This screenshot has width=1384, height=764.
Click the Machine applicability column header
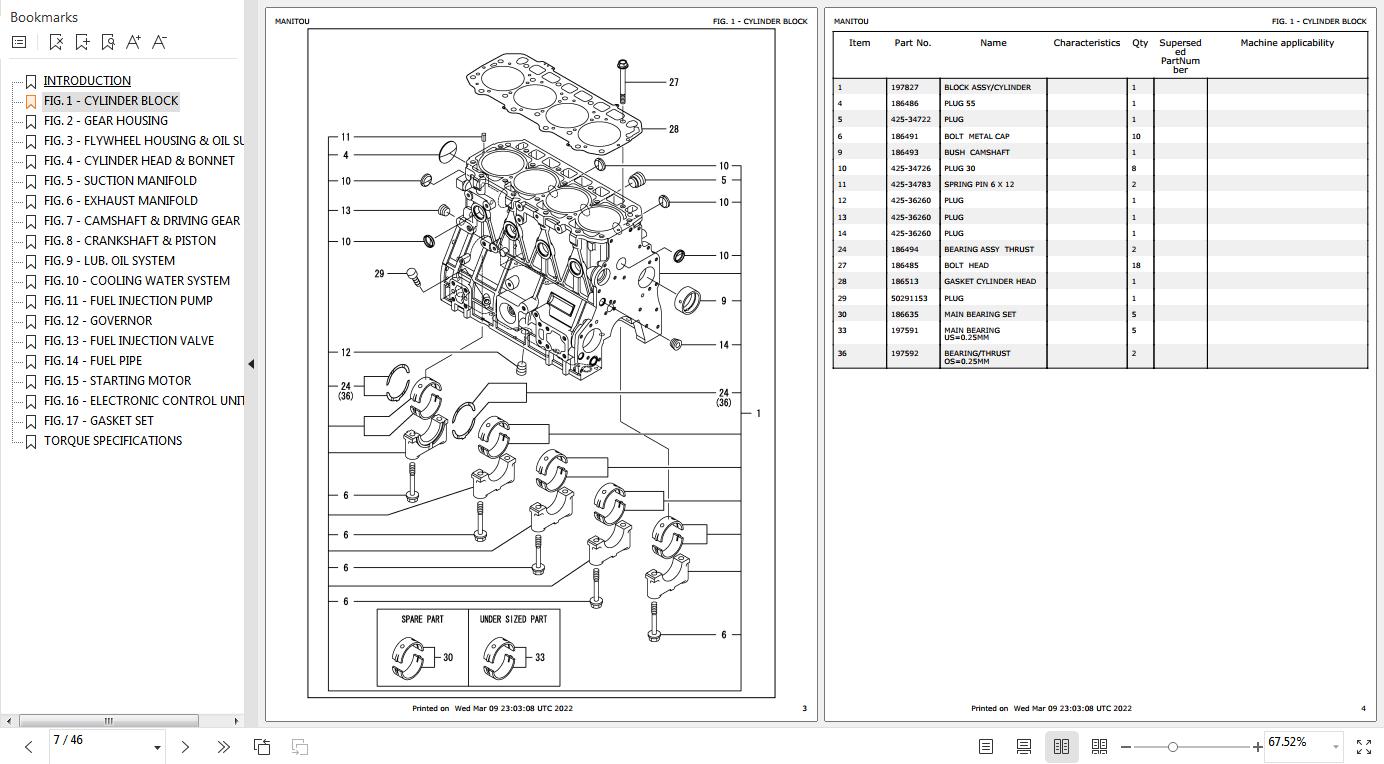tap(1287, 43)
